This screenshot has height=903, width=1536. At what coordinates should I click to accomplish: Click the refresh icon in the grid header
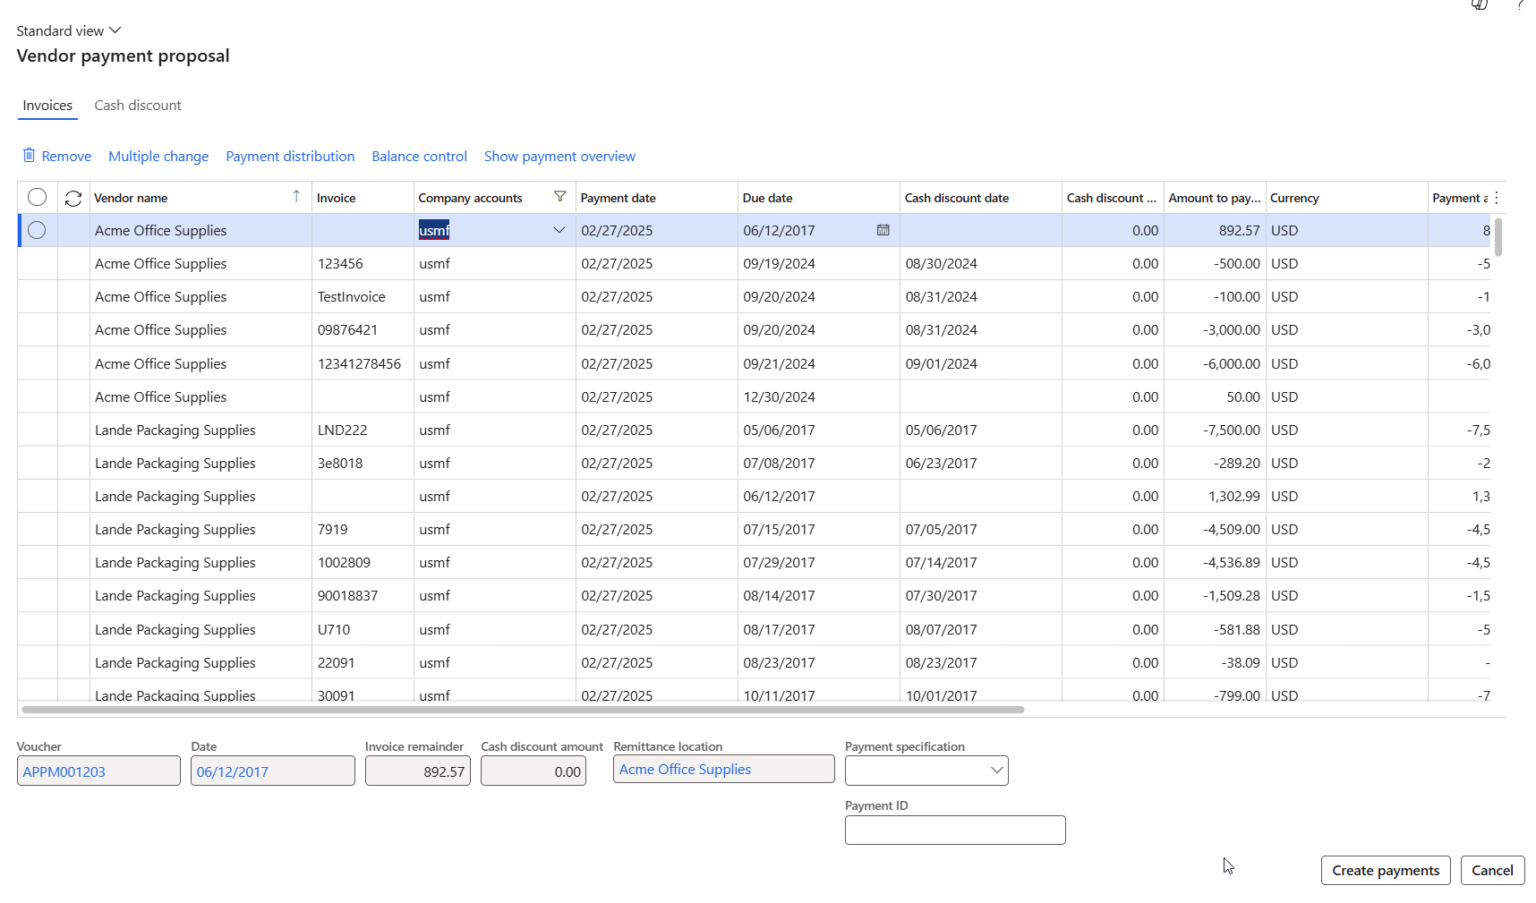[72, 198]
